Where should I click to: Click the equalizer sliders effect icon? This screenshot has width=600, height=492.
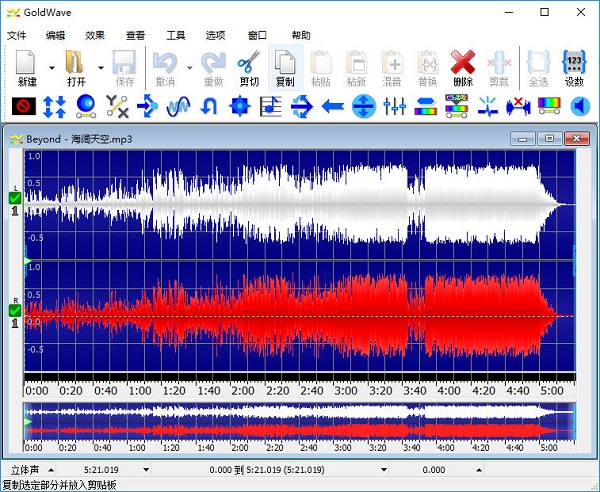click(395, 105)
